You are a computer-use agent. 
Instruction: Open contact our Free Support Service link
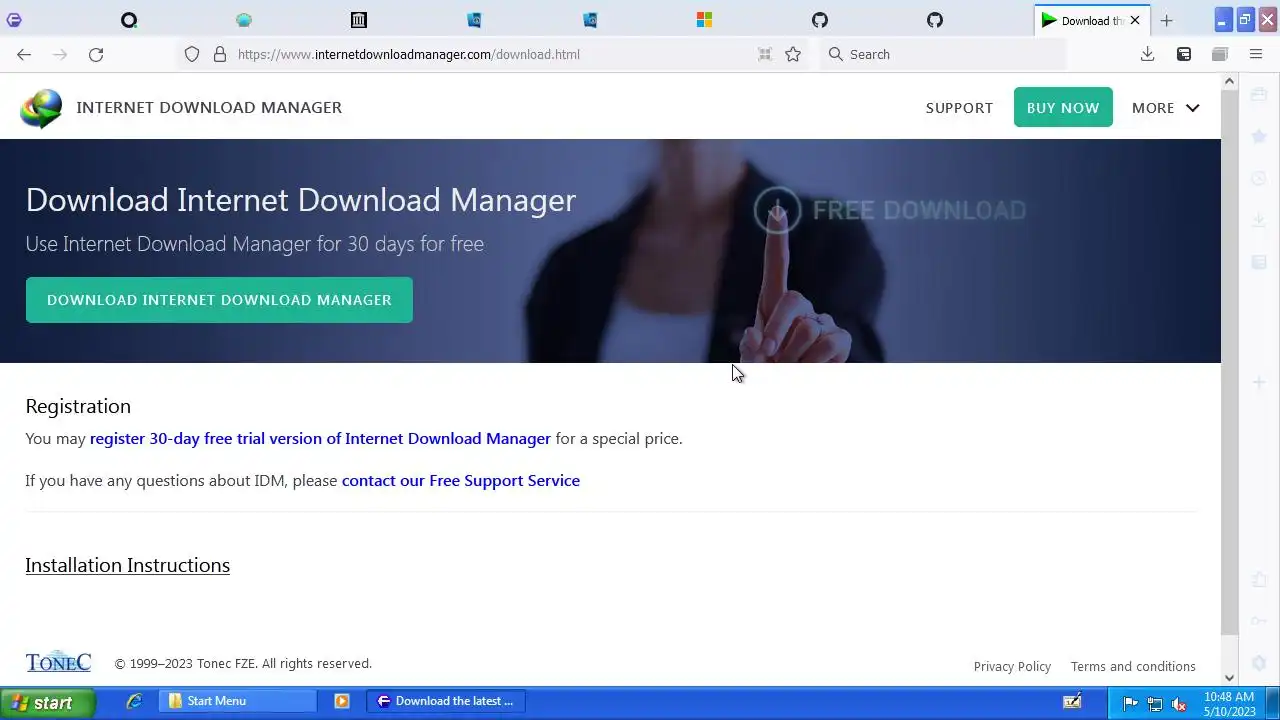(x=461, y=480)
